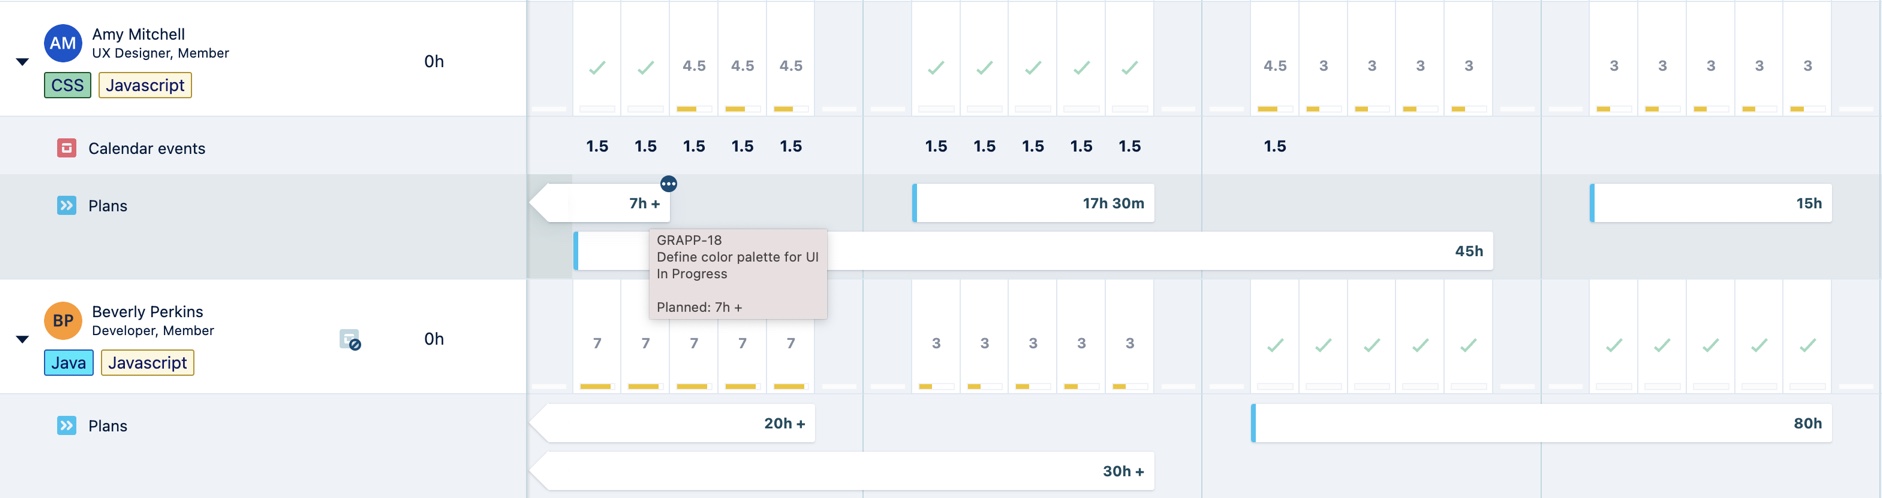Collapse Beverly Perkins' row

[22, 339]
